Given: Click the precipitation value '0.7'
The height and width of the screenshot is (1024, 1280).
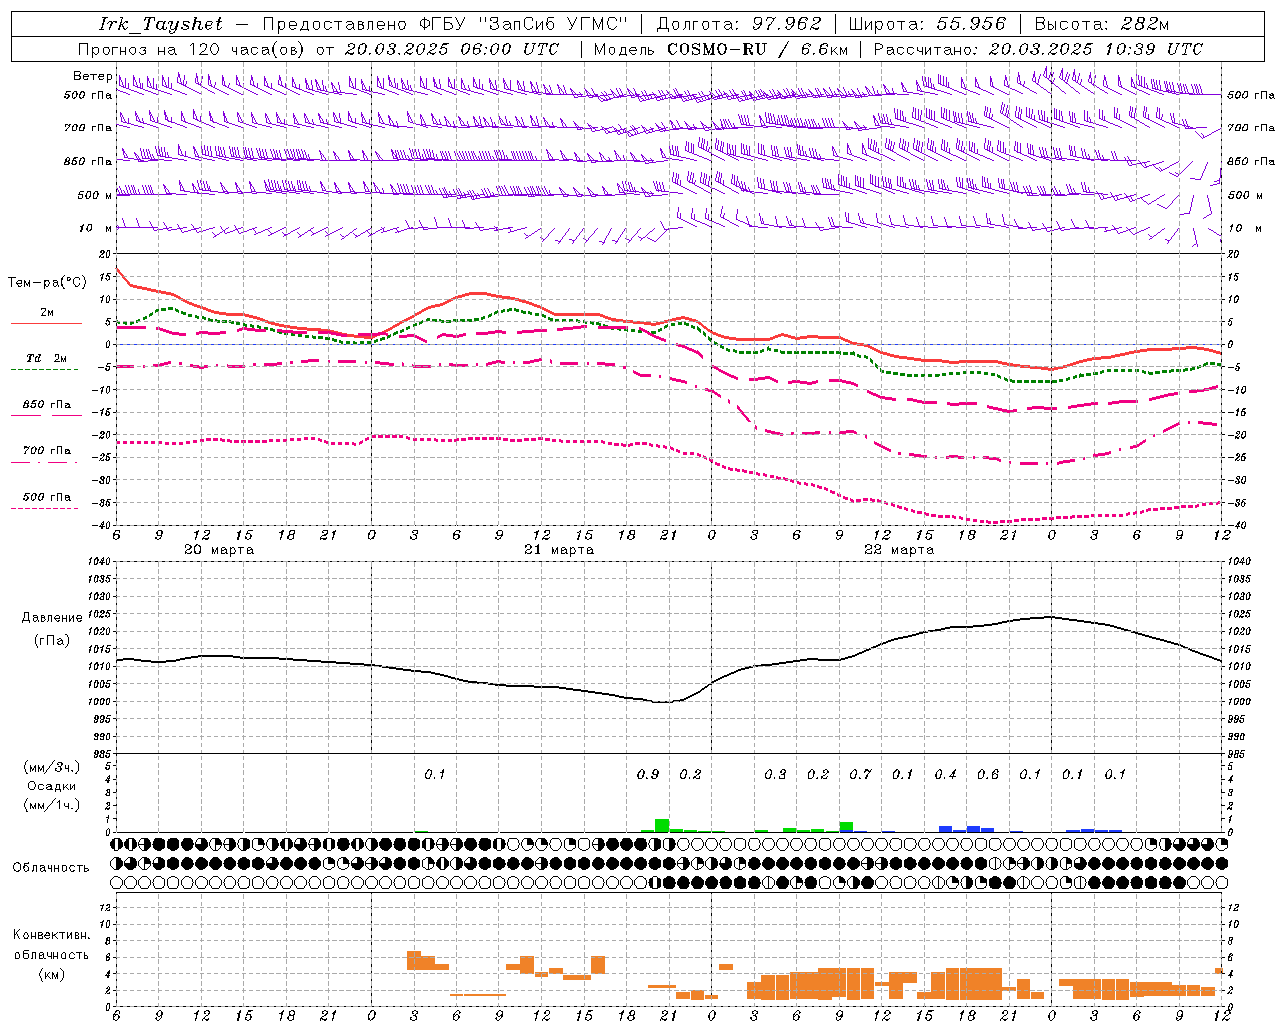Looking at the screenshot, I should (x=860, y=775).
